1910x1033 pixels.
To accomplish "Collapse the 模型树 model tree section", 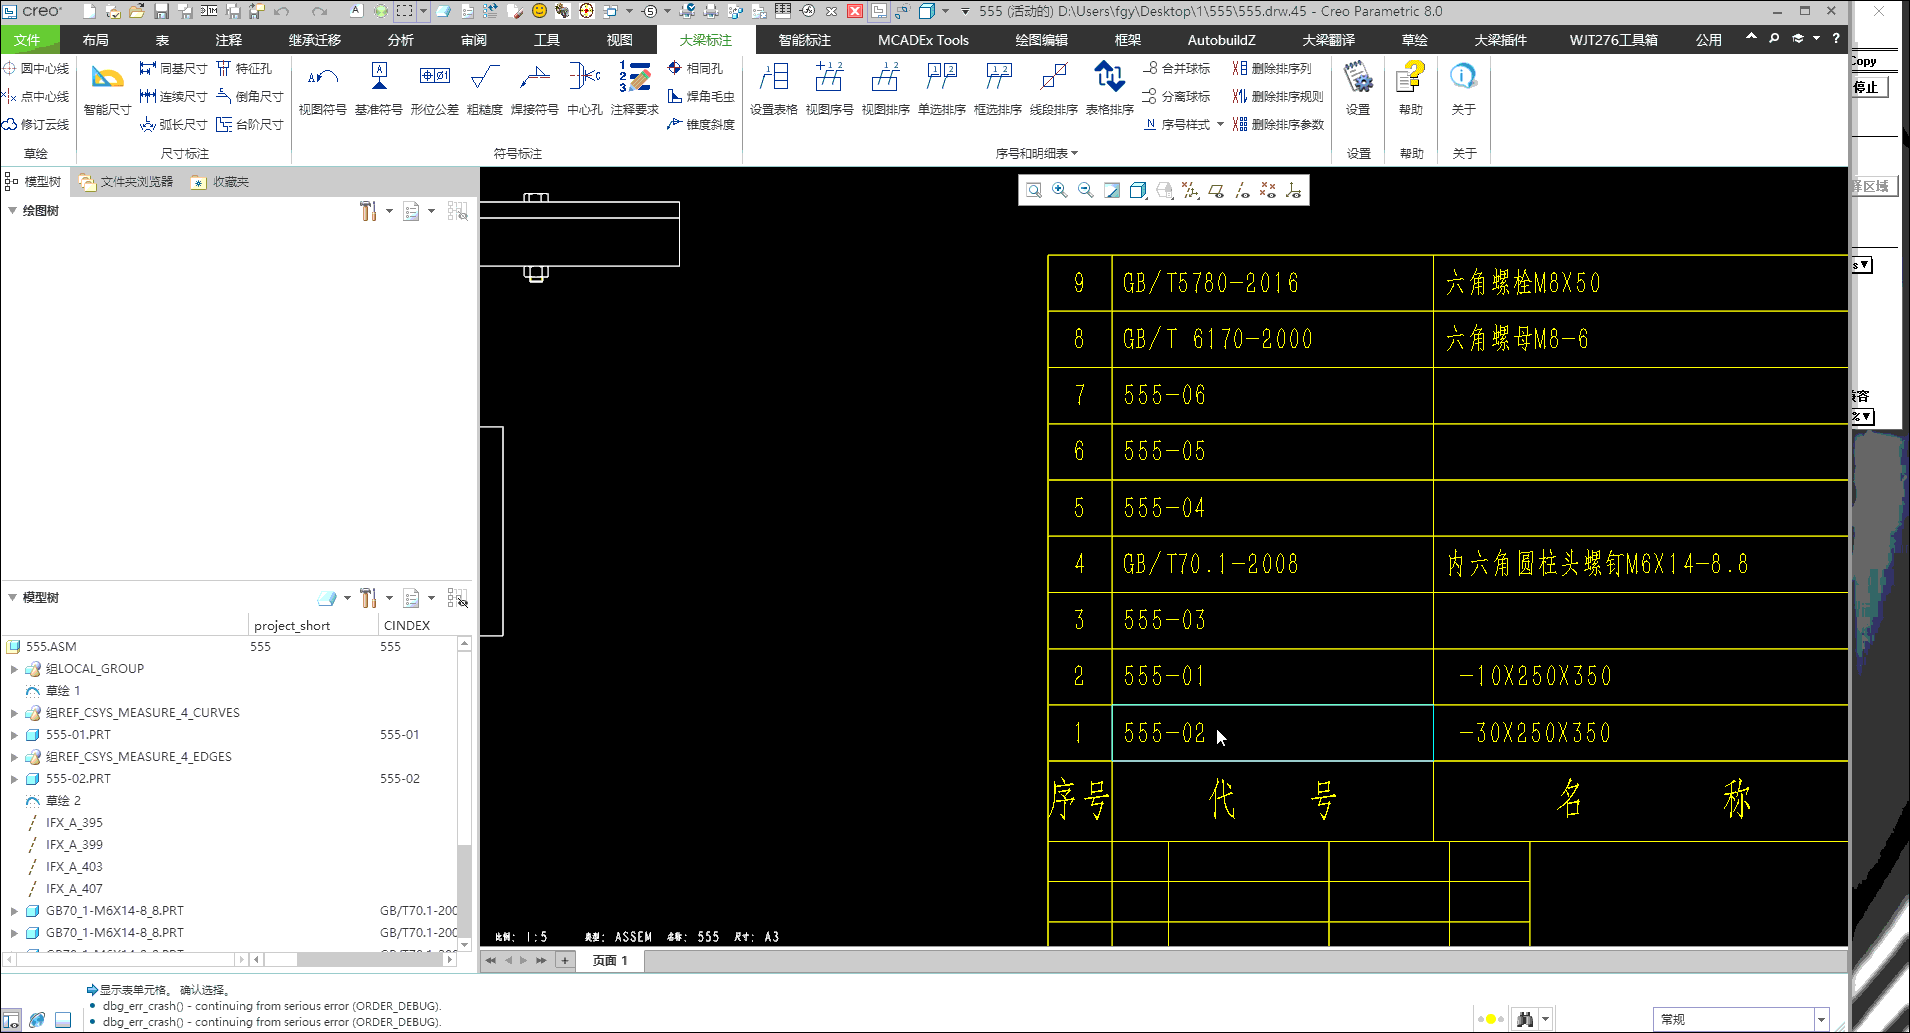I will pyautogui.click(x=12, y=598).
